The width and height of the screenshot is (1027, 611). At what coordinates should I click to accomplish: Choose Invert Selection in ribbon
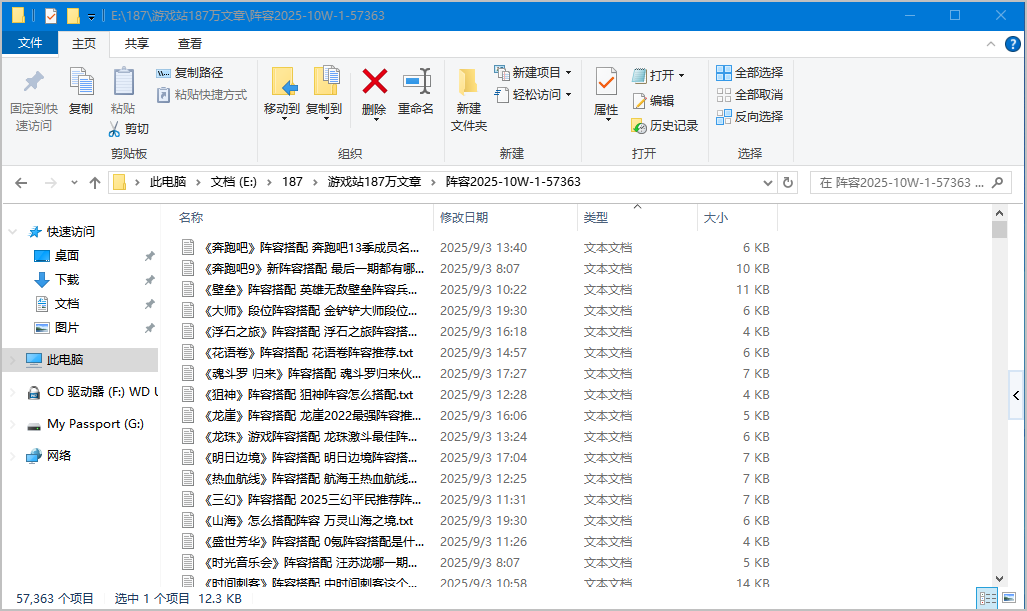tap(749, 116)
